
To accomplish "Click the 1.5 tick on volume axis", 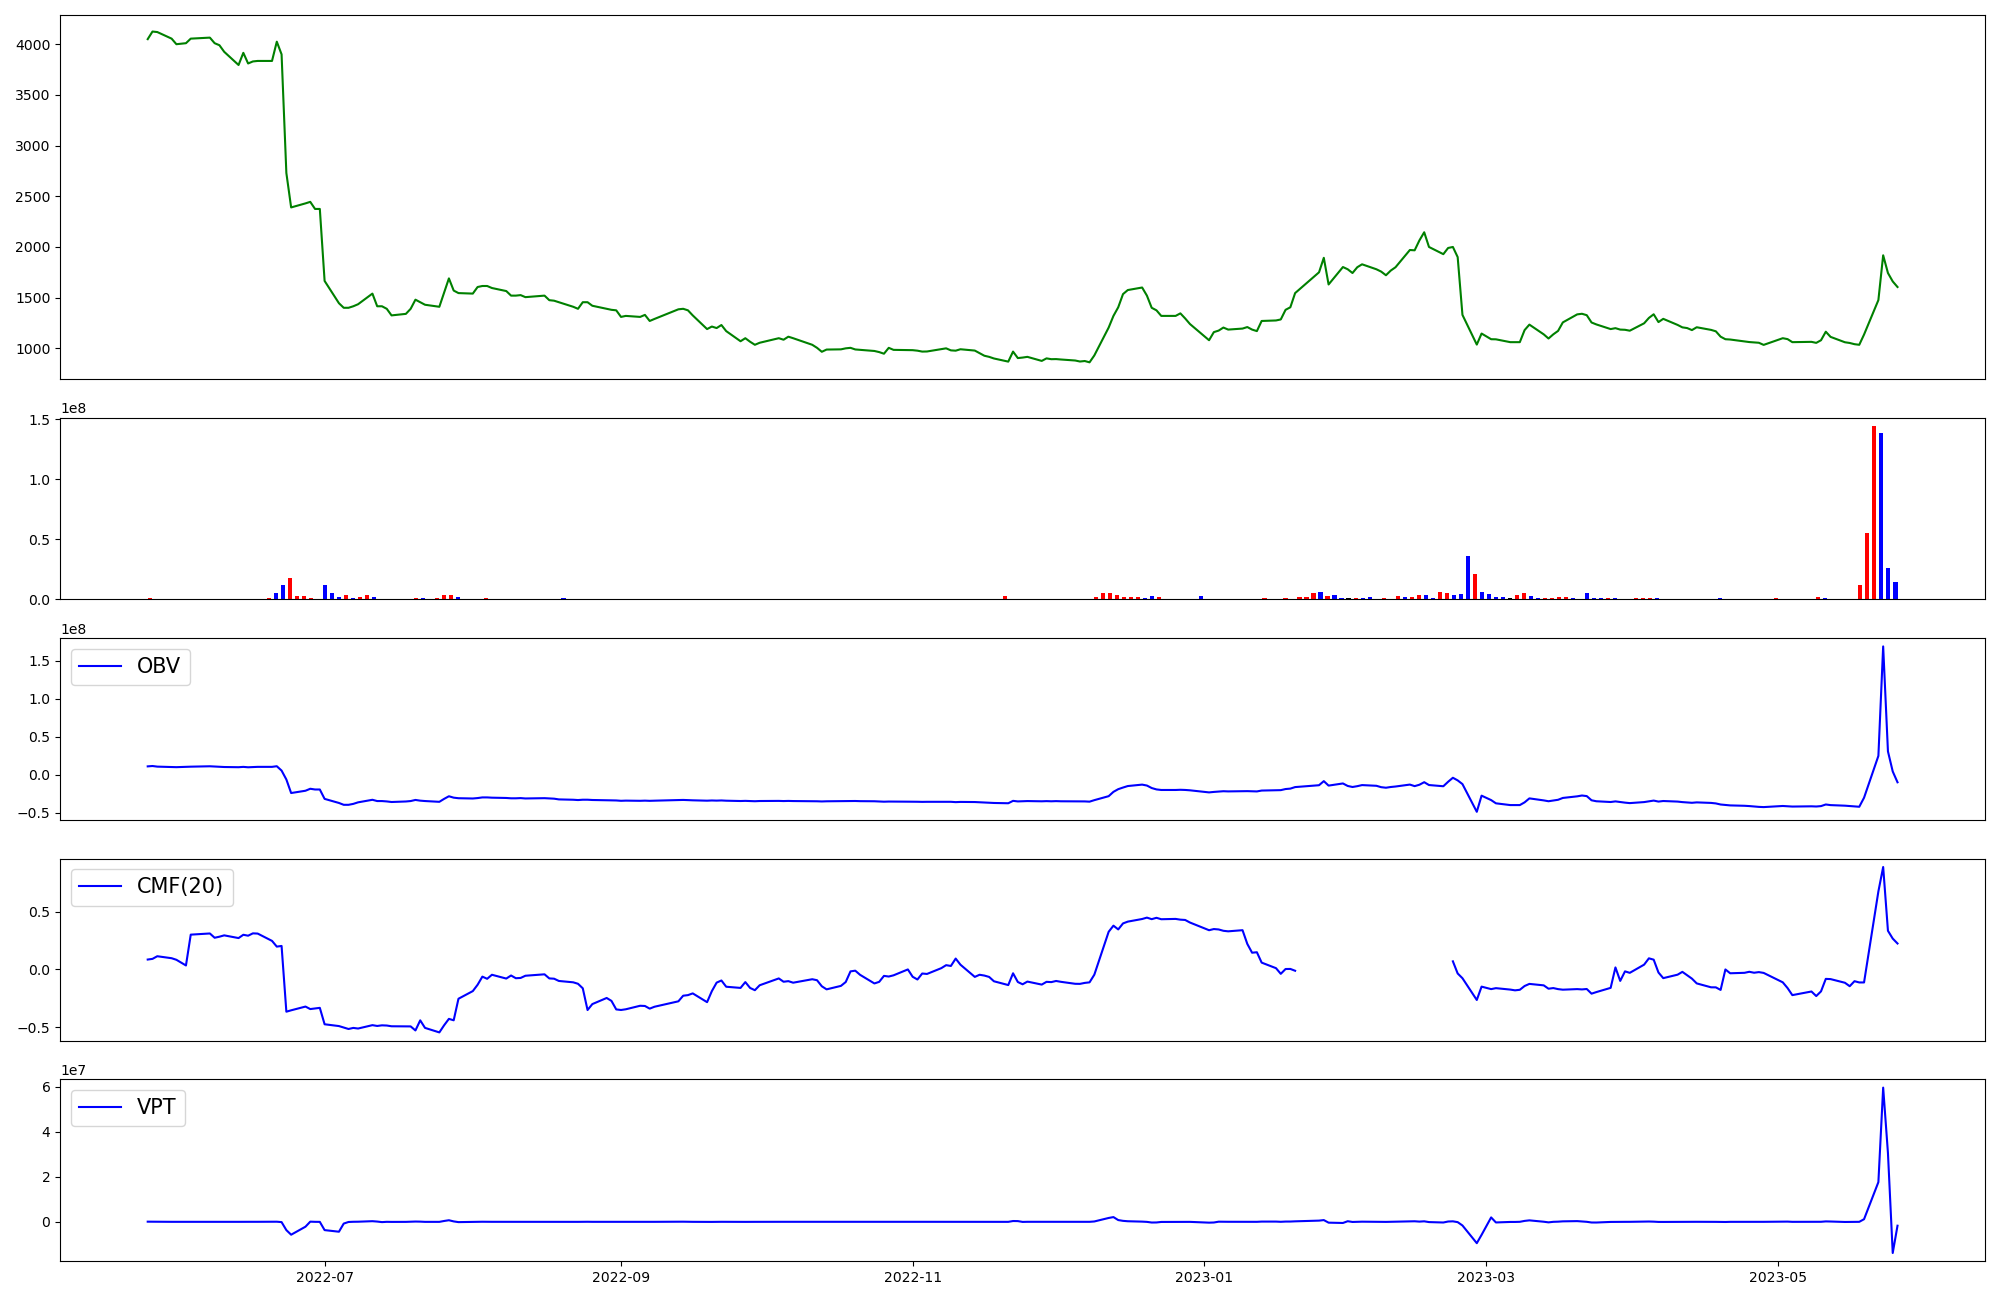I will [x=39, y=420].
